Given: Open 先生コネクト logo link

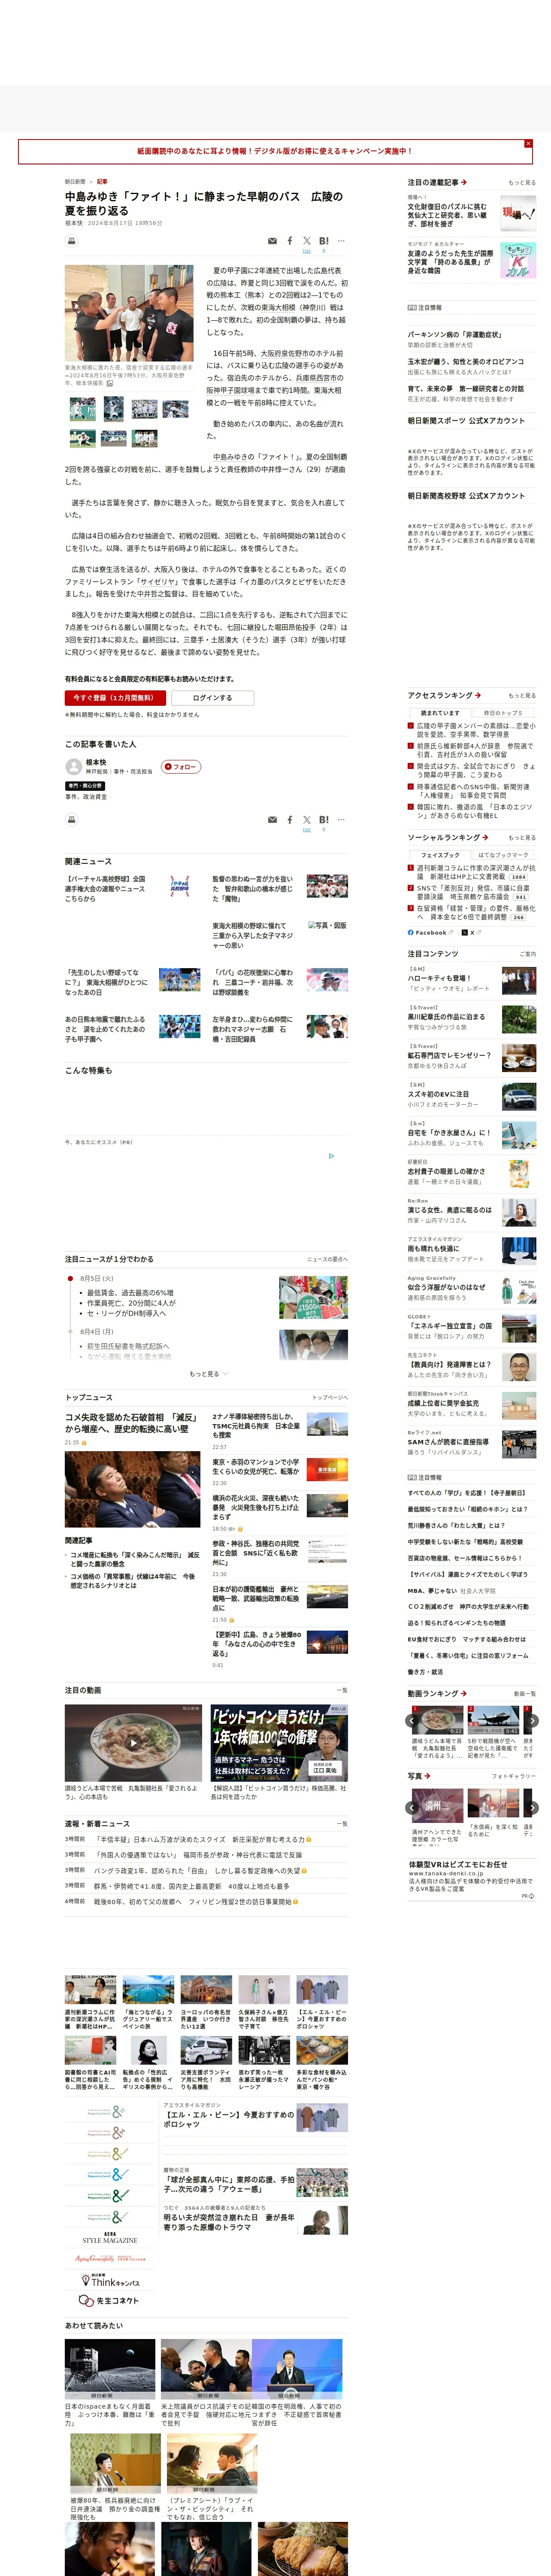Looking at the screenshot, I should pos(110,2300).
